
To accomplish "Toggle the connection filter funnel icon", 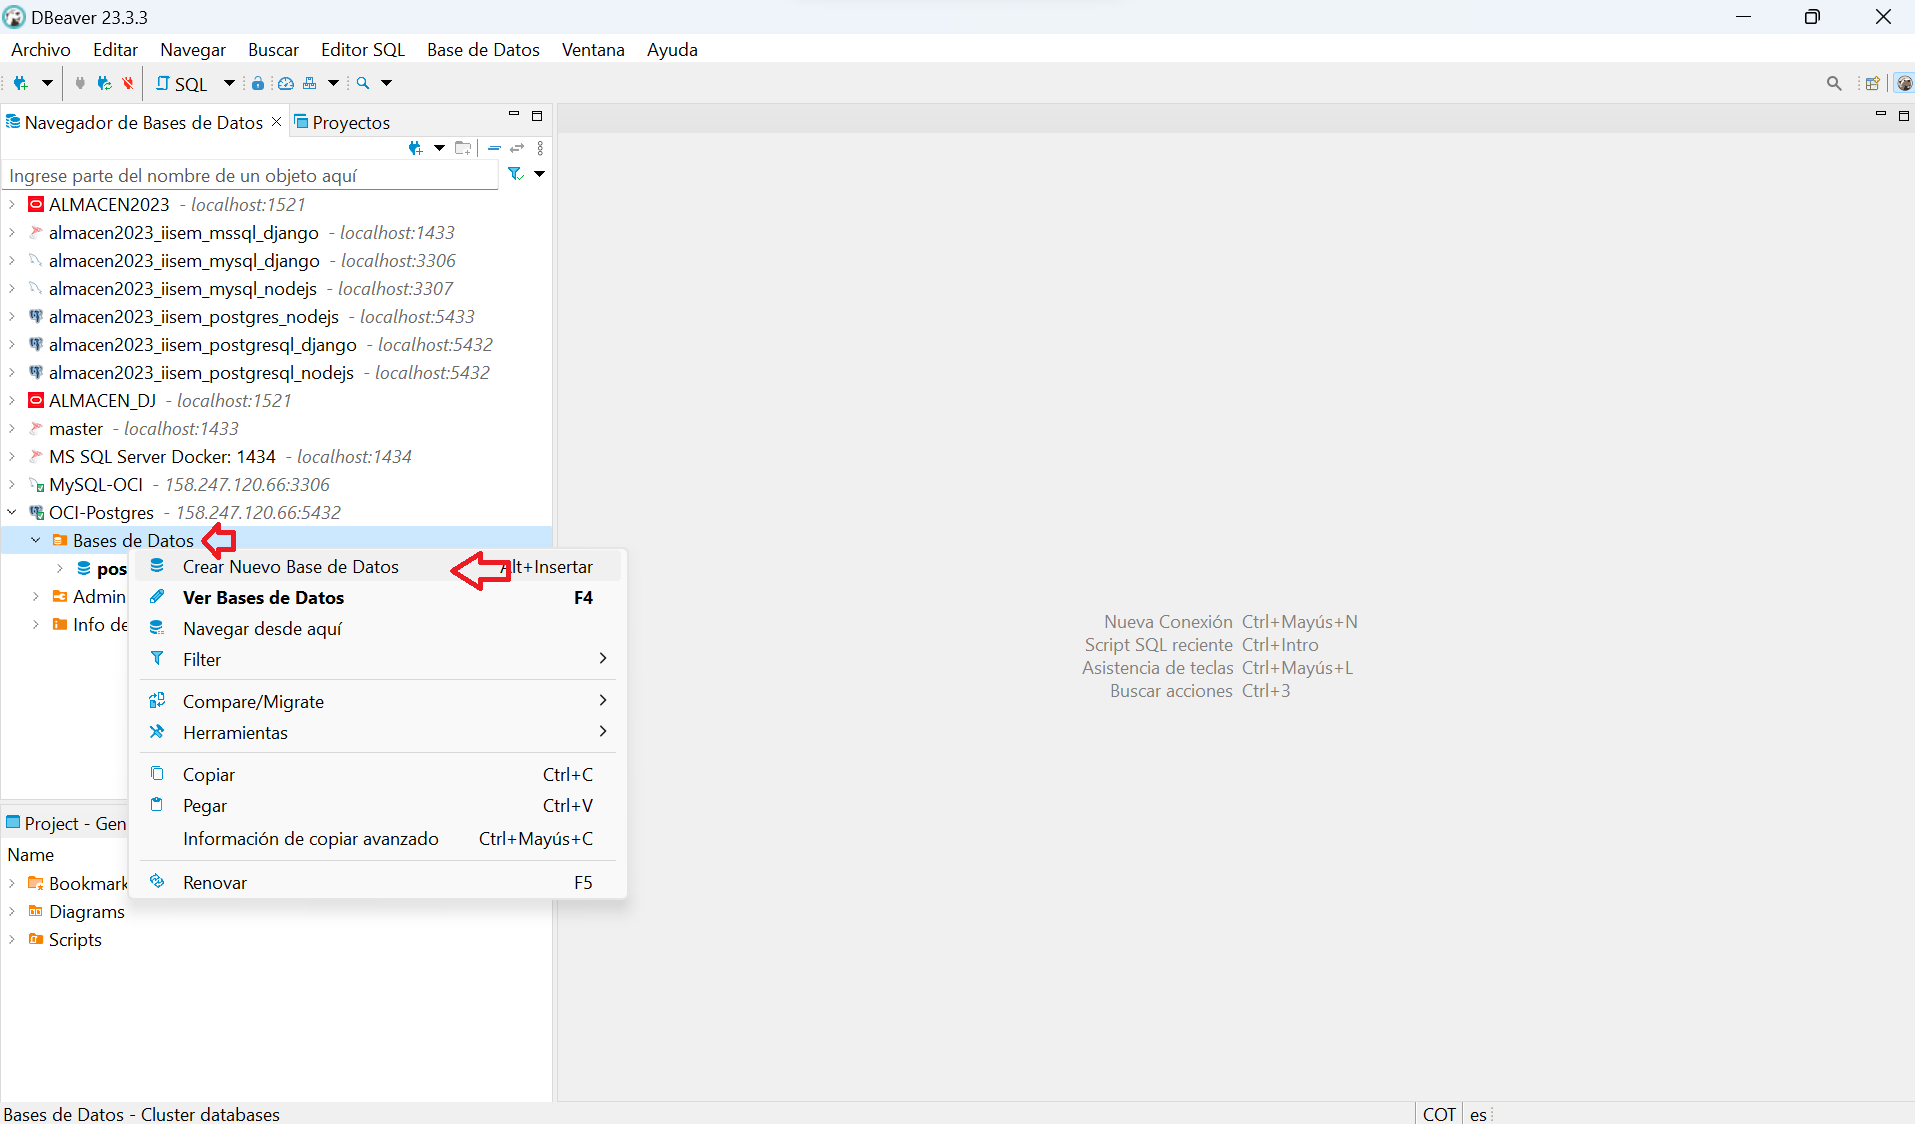I will [516, 174].
